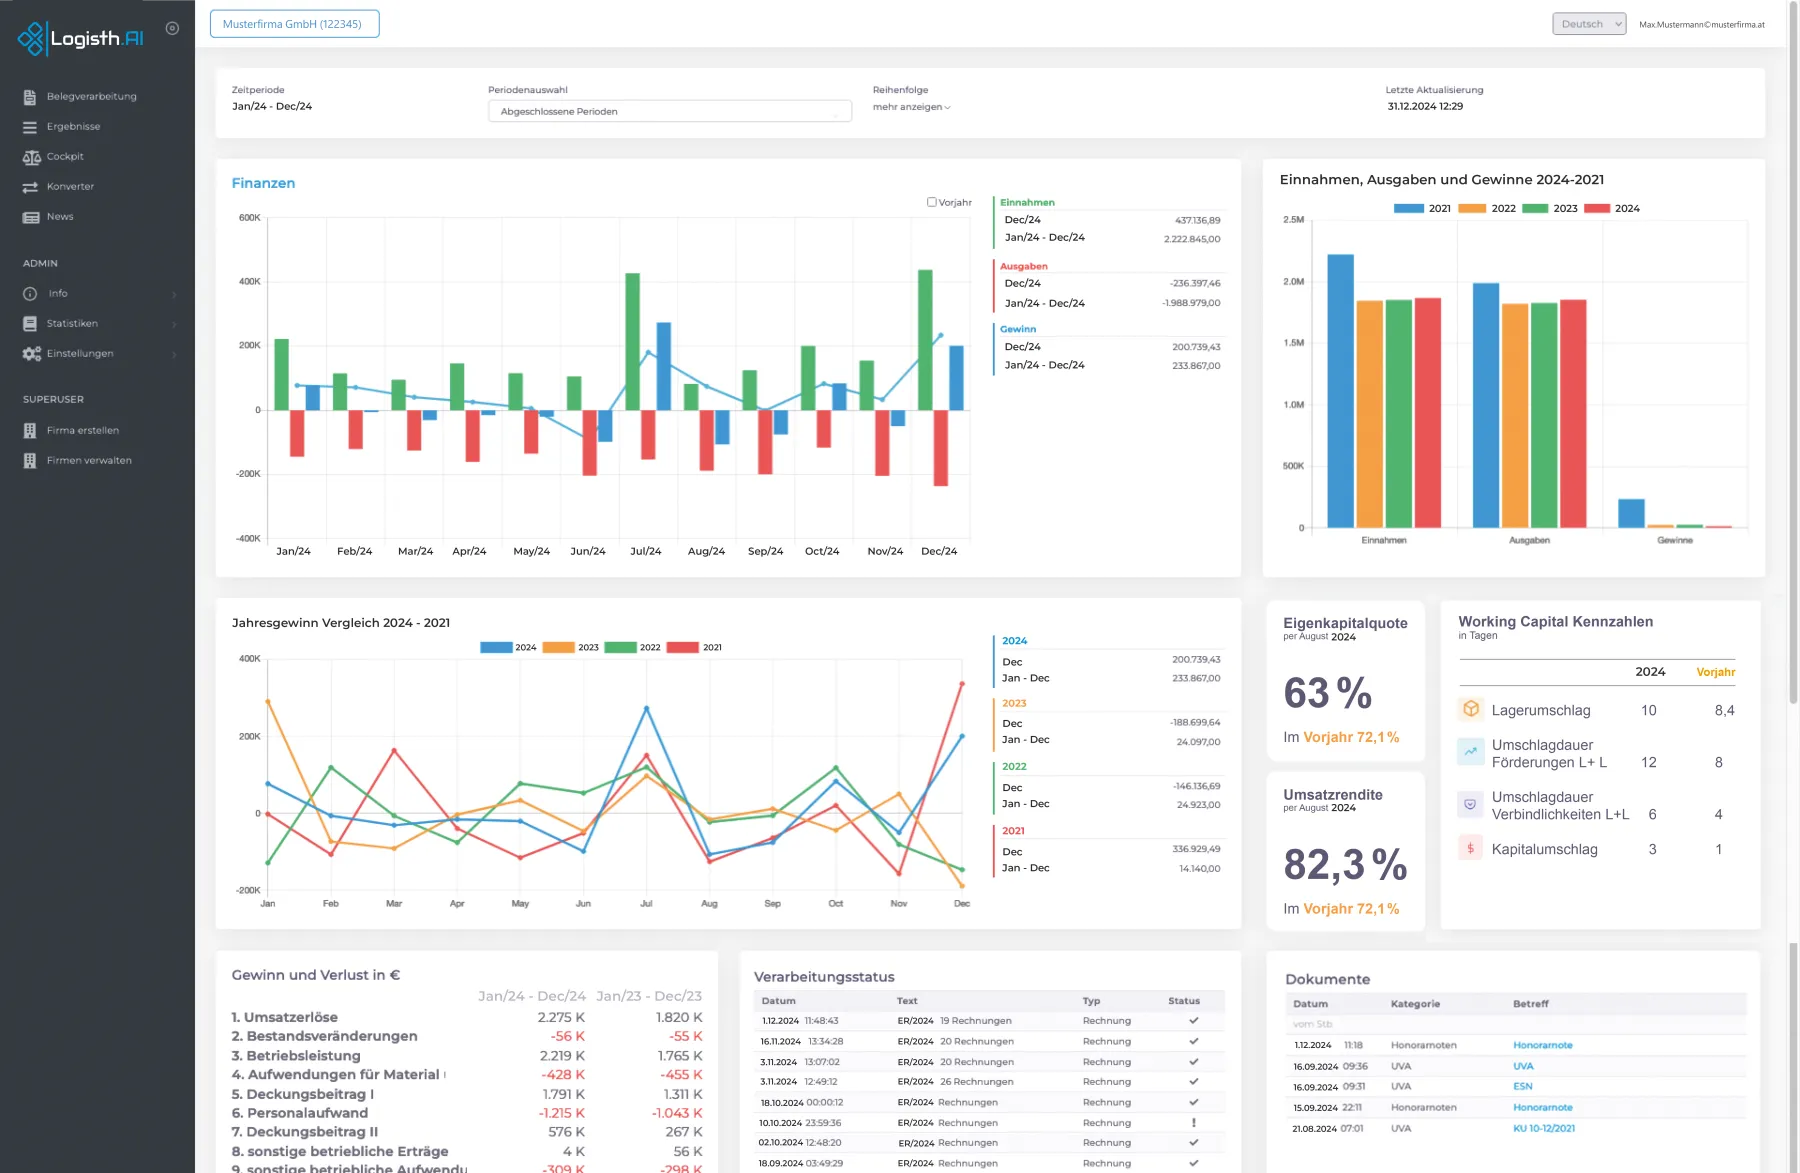
Task: Toggle the 2023 orange legend in Jahresgewinn
Action: (x=559, y=647)
